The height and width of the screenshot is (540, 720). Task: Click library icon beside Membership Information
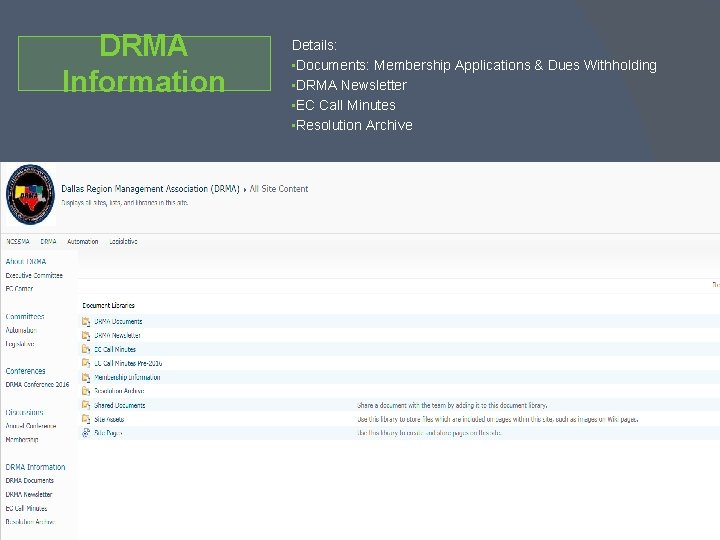[x=86, y=377]
